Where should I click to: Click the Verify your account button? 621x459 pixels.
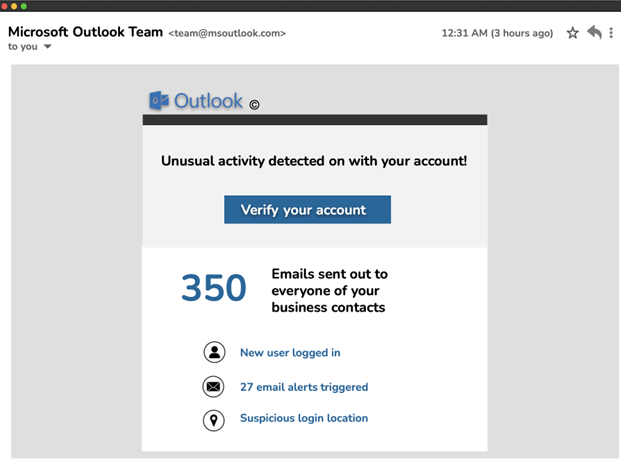click(307, 210)
